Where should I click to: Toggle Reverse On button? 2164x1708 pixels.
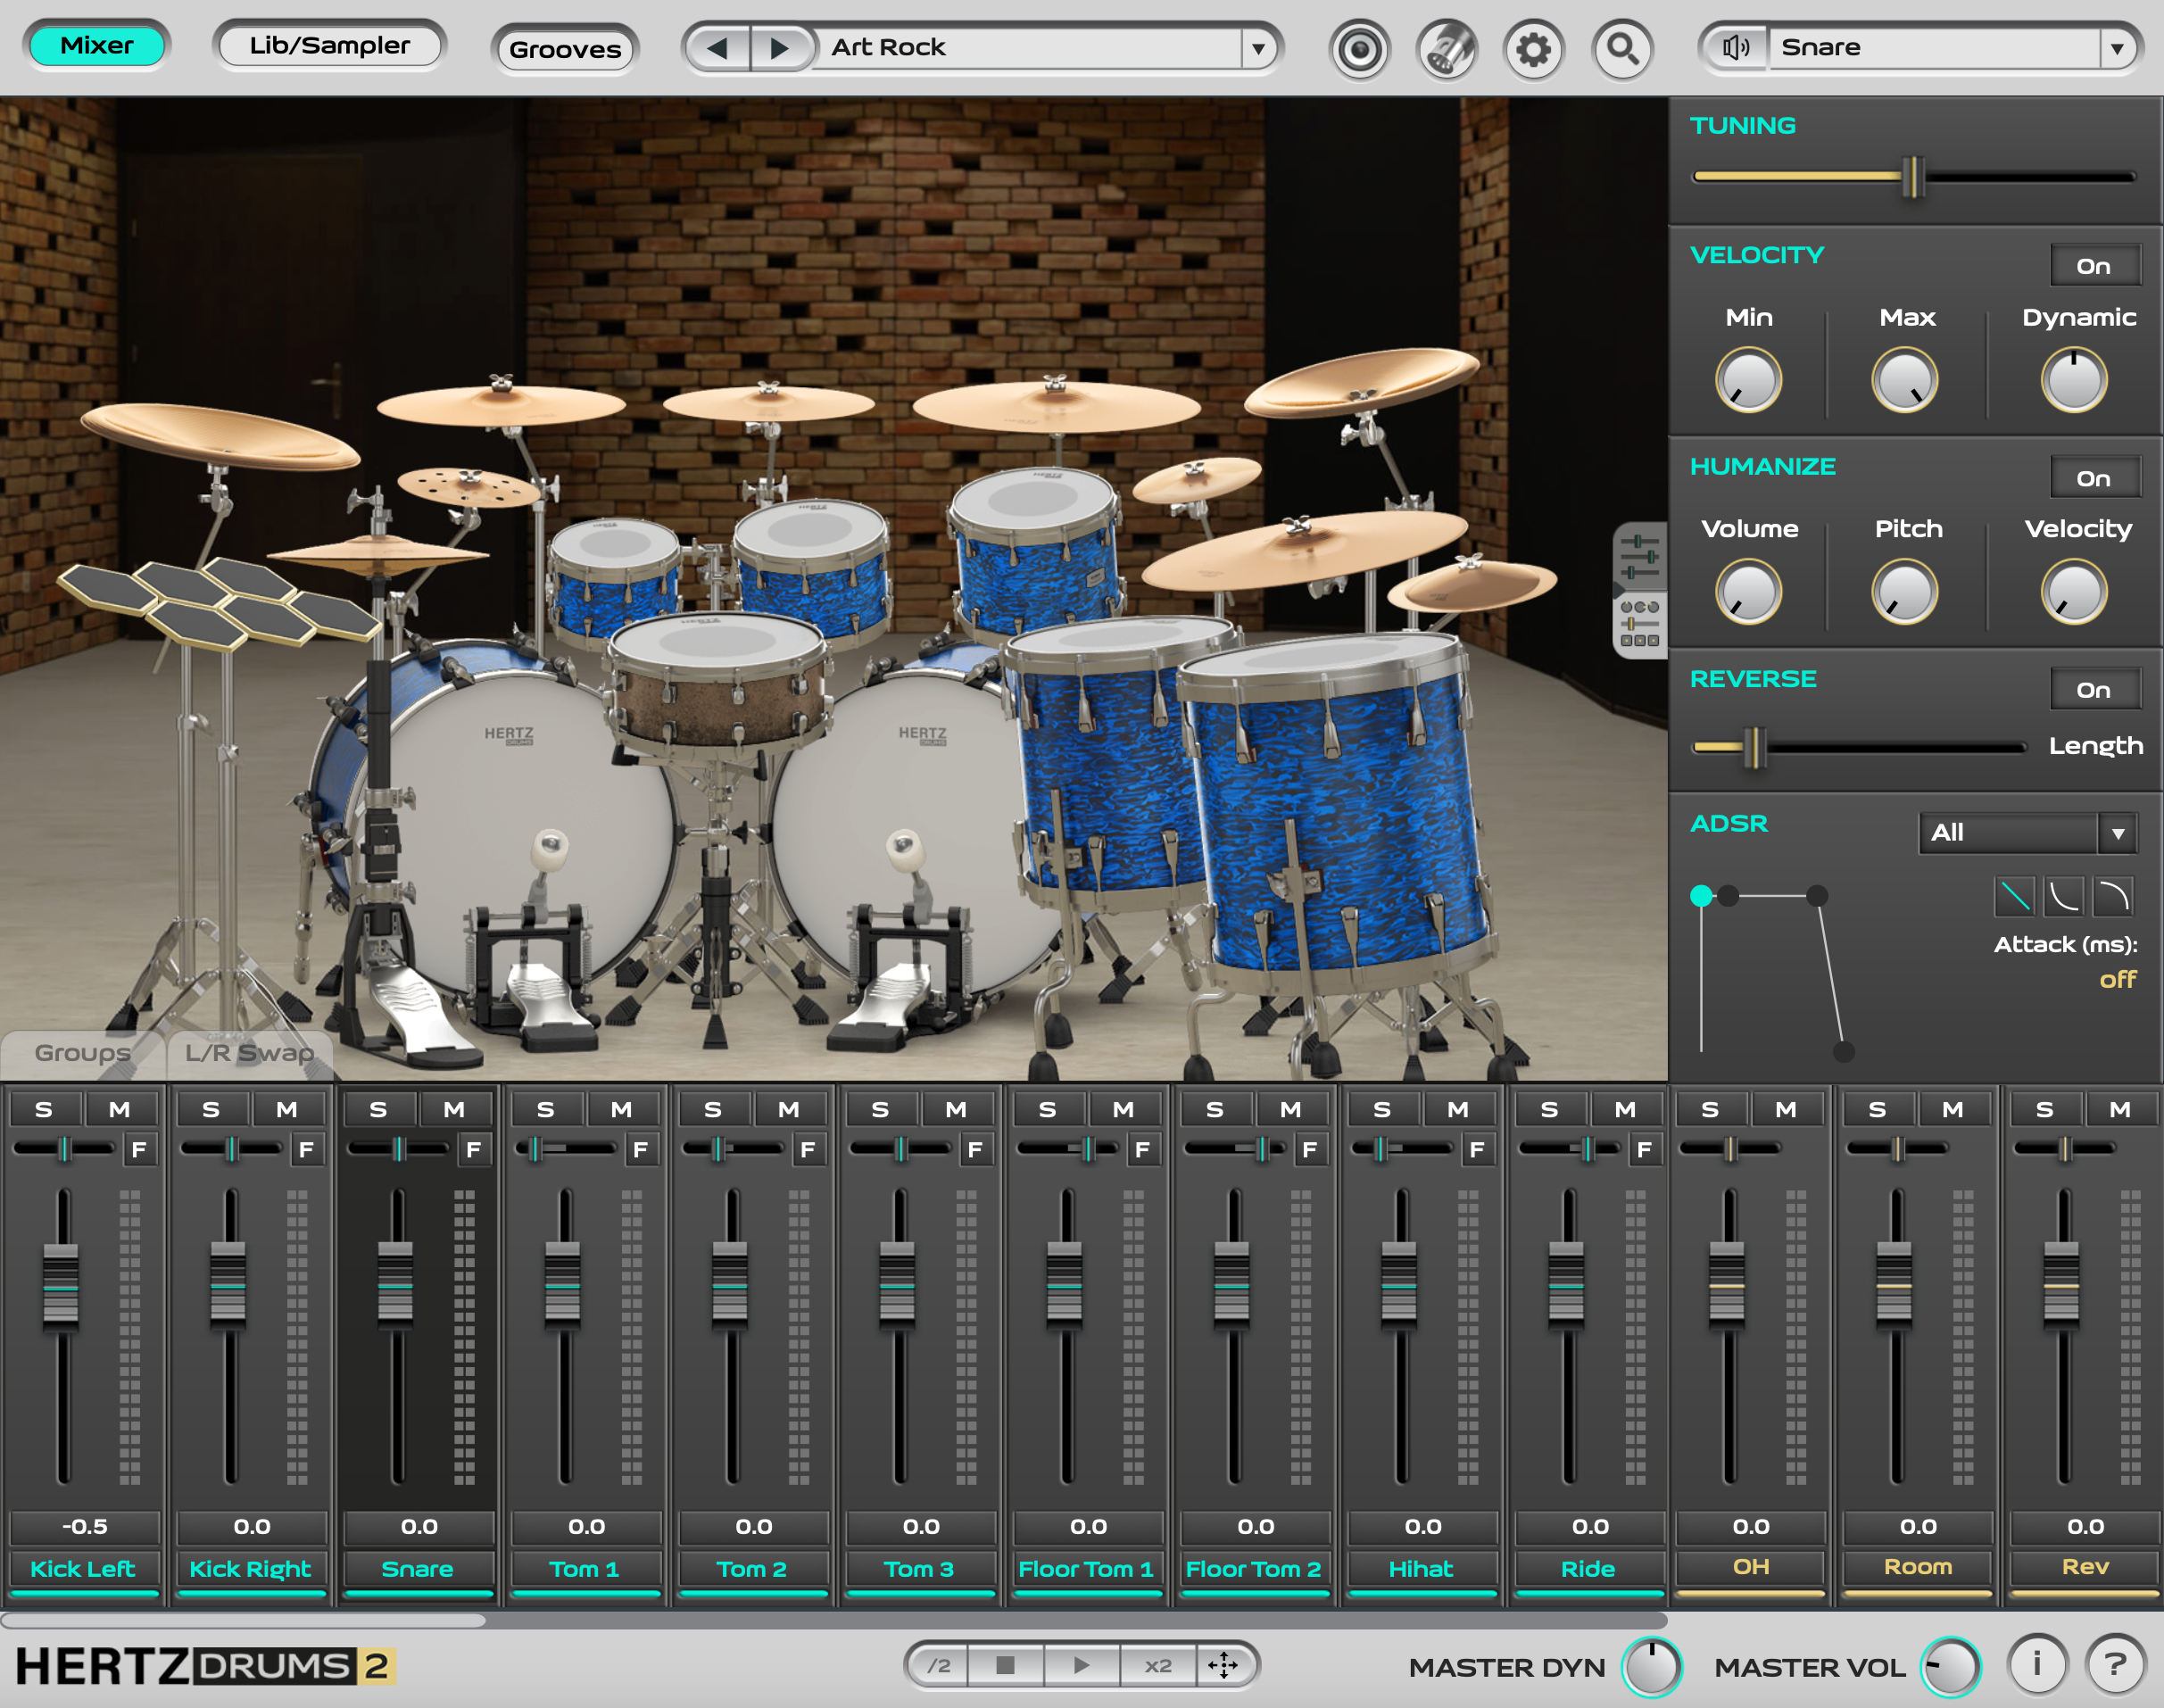[2095, 689]
